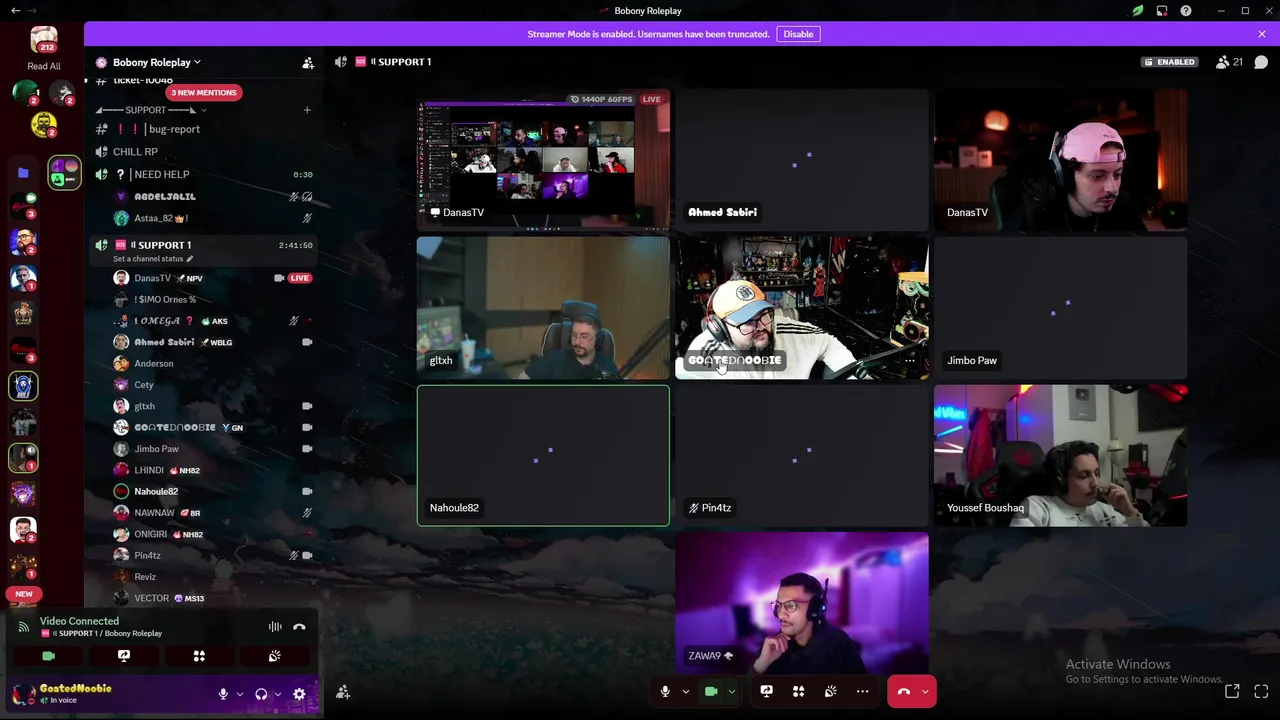Click the NEW unread indicator in server list

pos(23,594)
